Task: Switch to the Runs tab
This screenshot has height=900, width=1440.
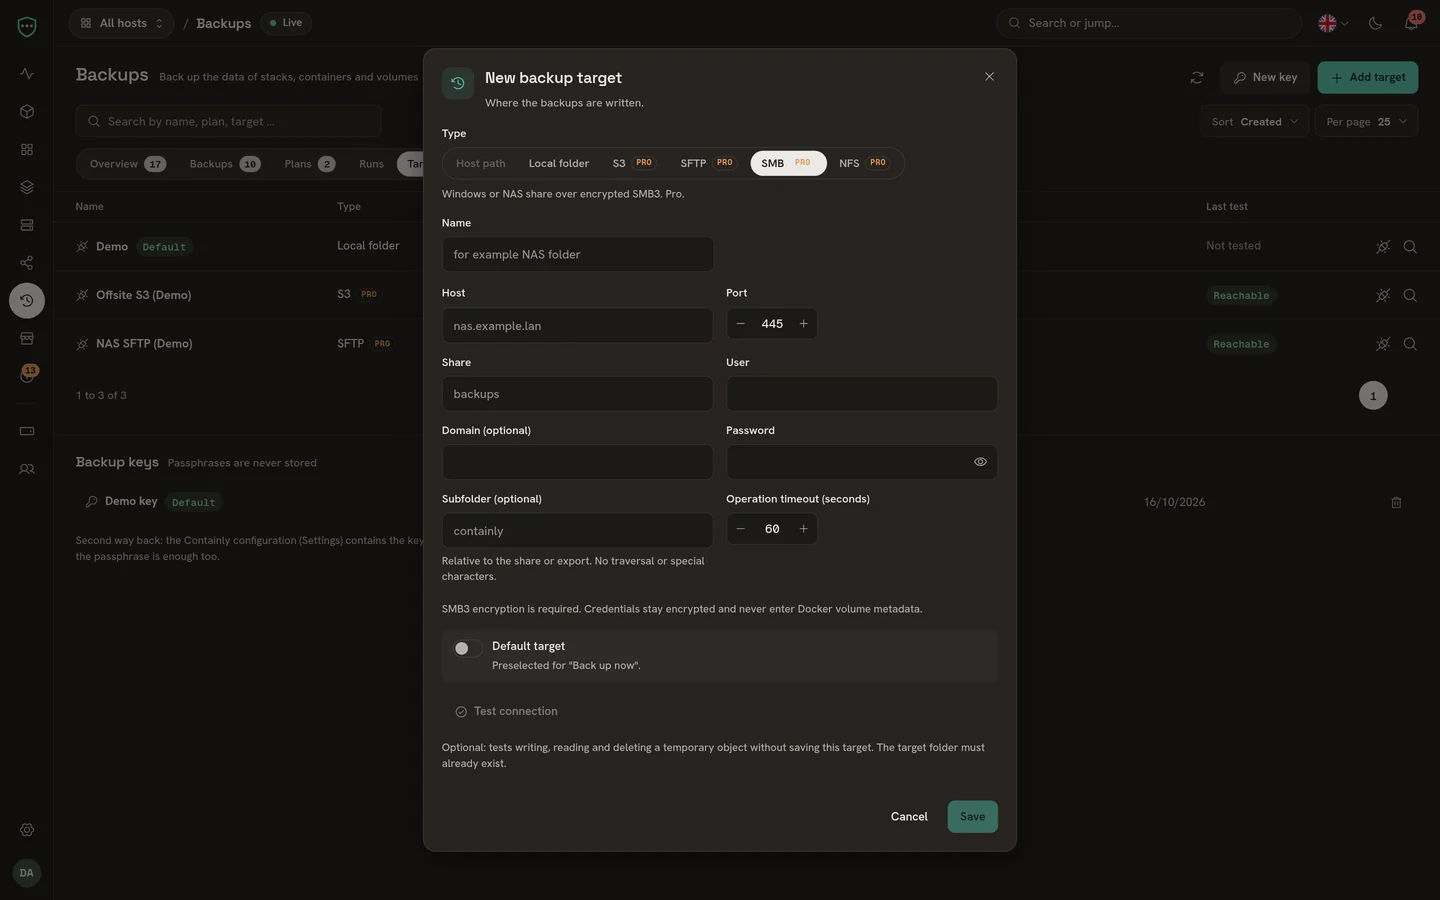Action: [371, 164]
